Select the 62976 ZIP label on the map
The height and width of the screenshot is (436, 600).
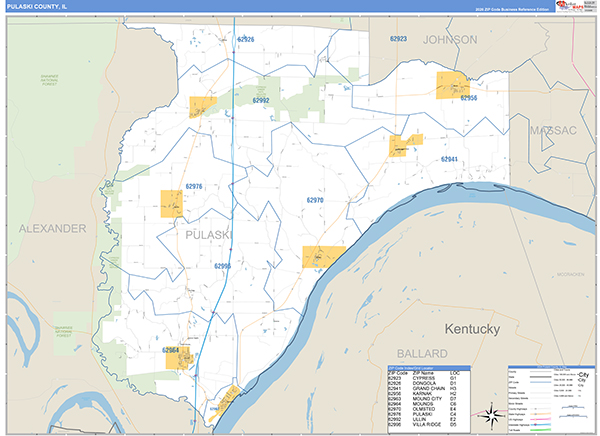tap(194, 186)
